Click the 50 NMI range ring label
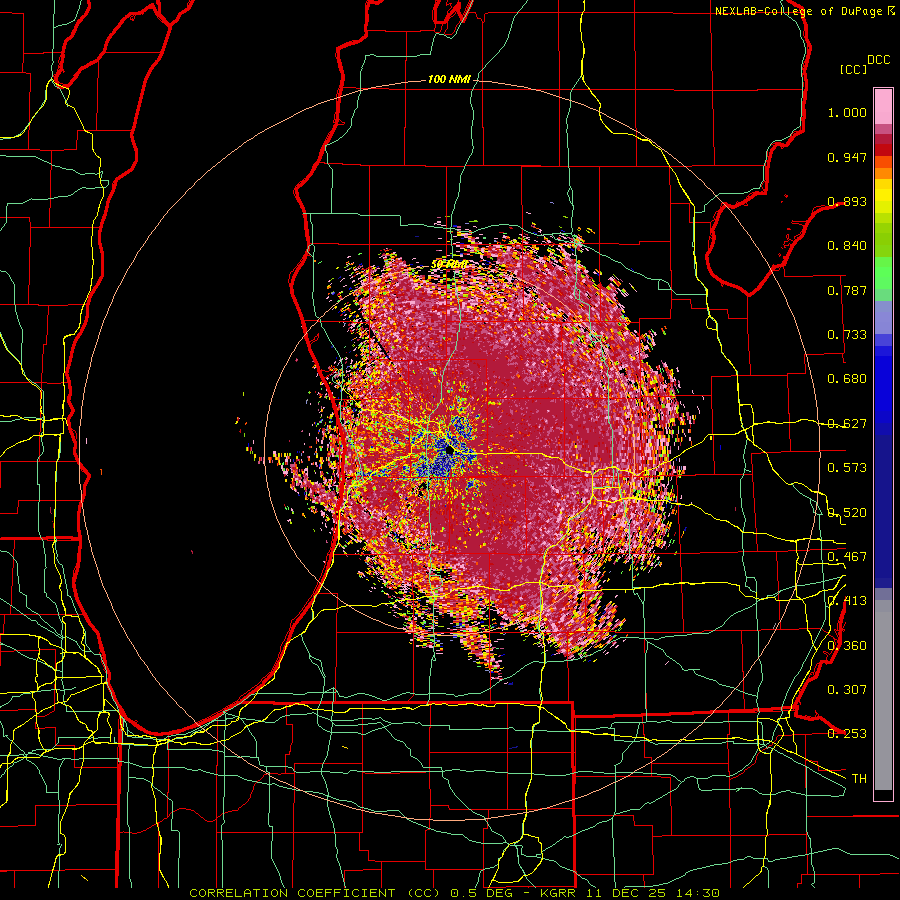The image size is (900, 900). point(449,264)
